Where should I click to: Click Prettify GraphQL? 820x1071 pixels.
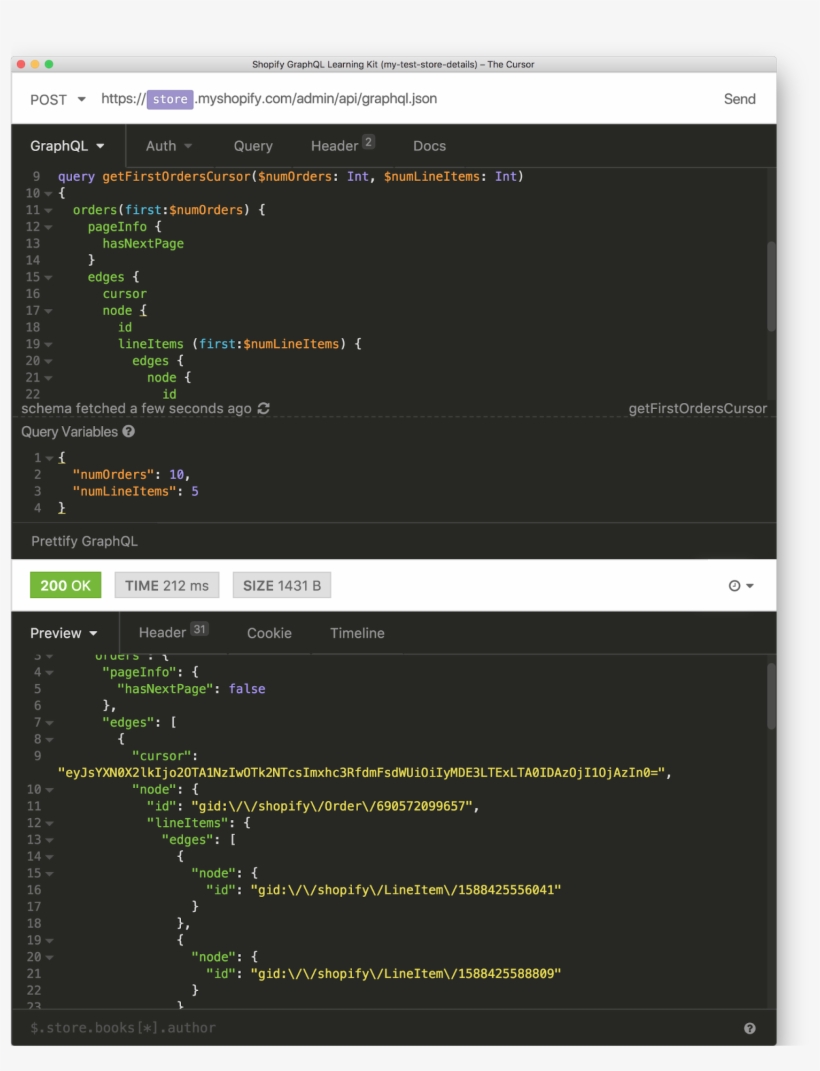coord(84,541)
